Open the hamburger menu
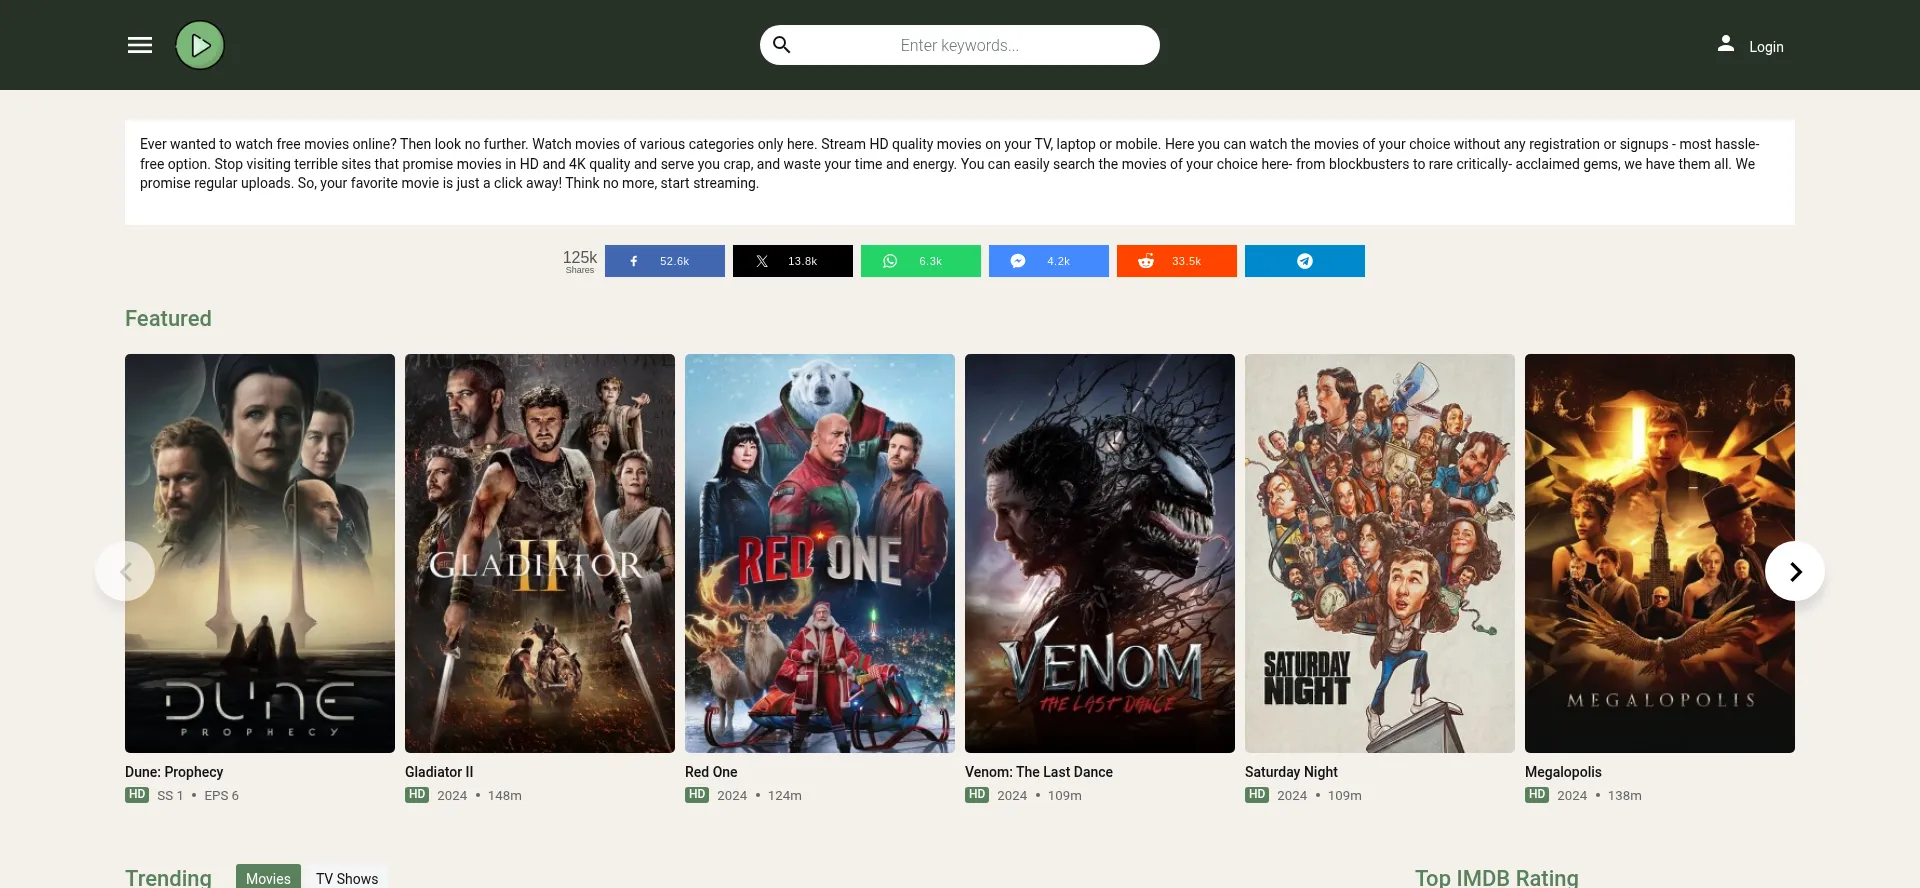 (x=140, y=45)
